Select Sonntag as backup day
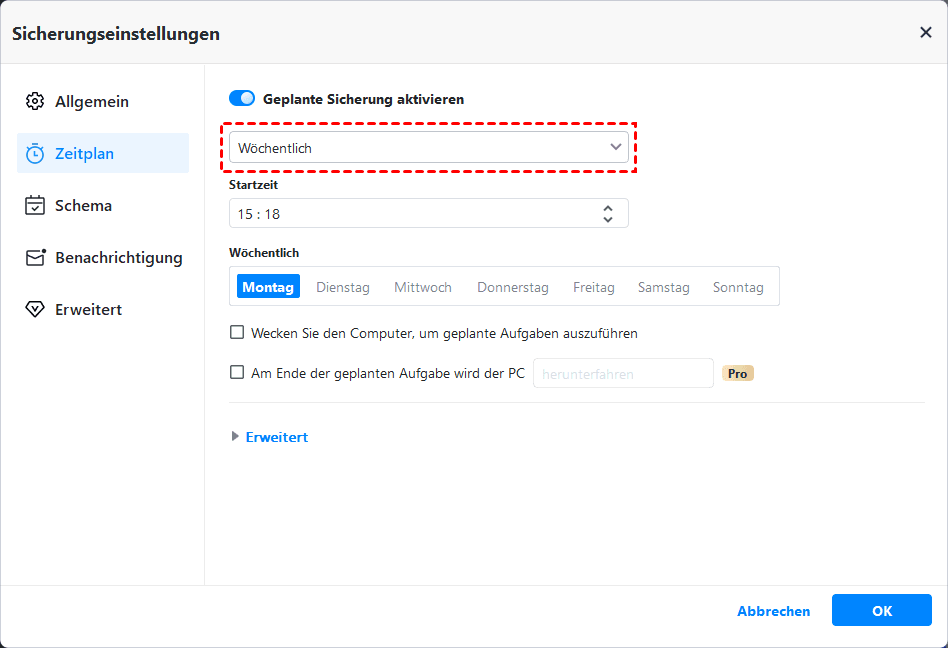Screen dimensions: 948x648 click(738, 287)
